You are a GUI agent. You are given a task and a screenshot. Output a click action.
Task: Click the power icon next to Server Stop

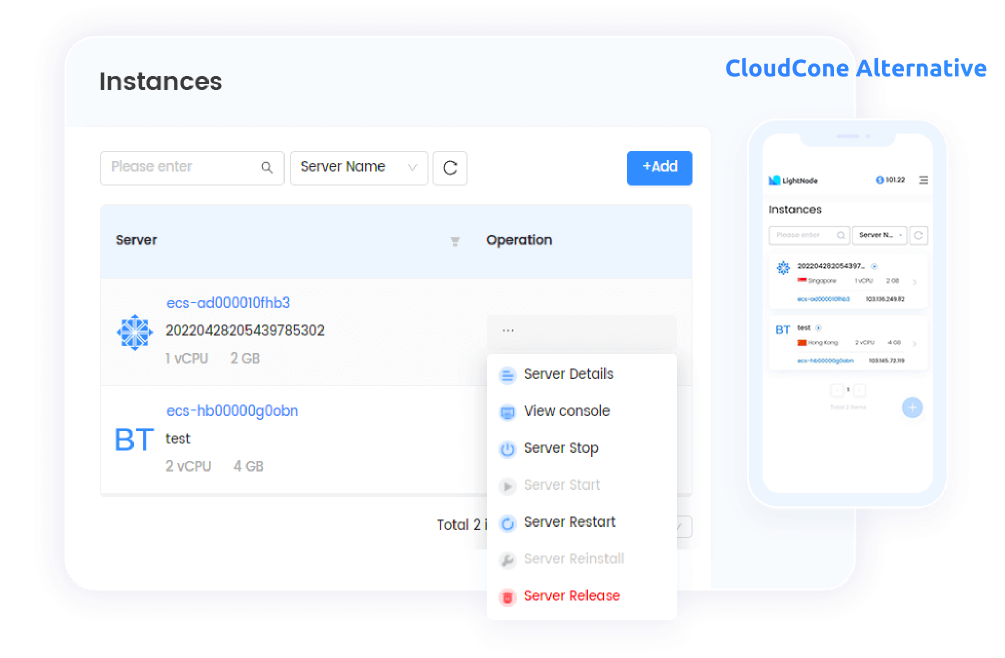[507, 448]
